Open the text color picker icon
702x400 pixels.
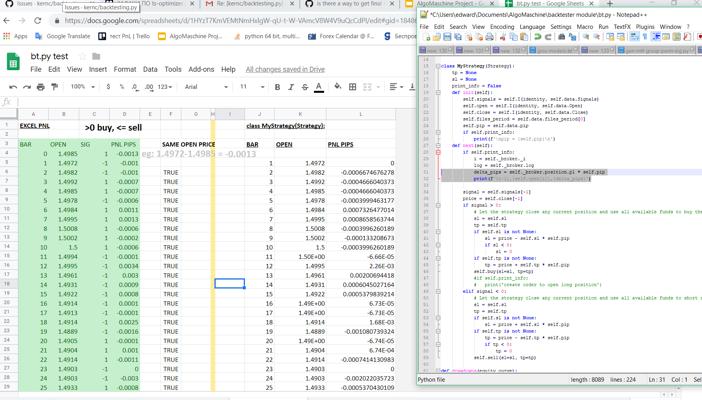pyautogui.click(x=319, y=87)
